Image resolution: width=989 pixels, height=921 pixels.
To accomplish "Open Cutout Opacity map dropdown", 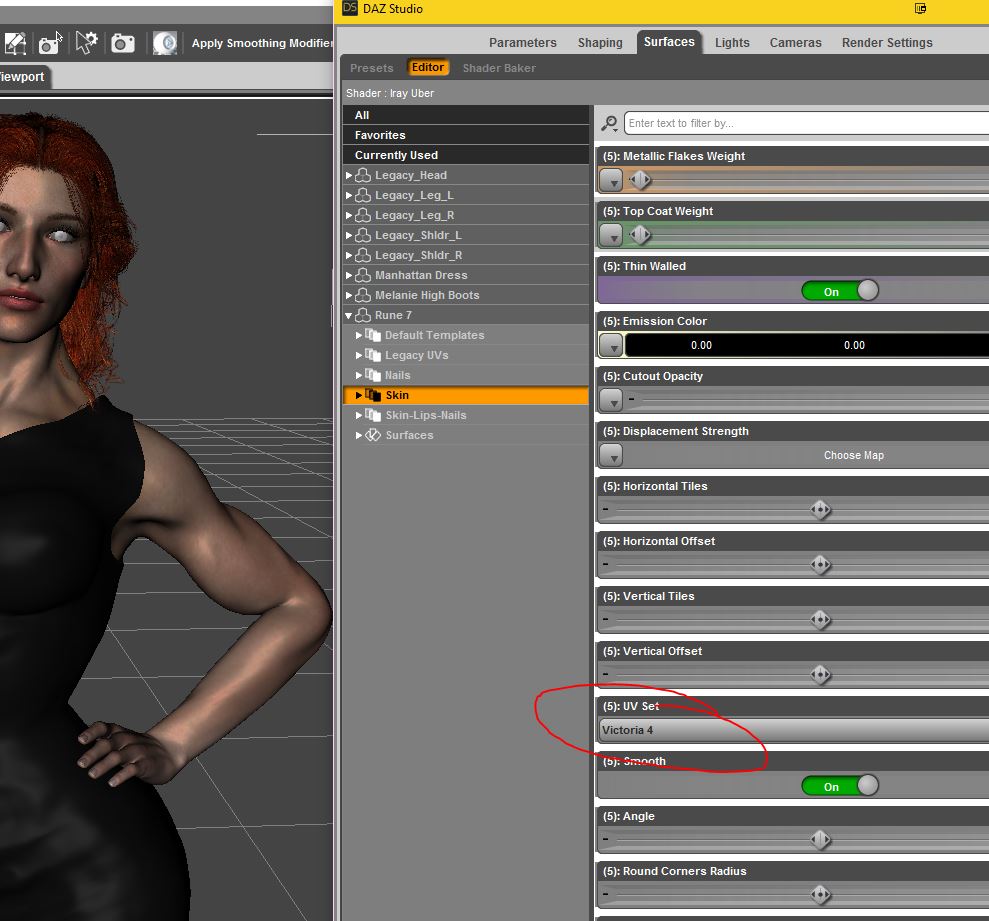I will pyautogui.click(x=611, y=400).
